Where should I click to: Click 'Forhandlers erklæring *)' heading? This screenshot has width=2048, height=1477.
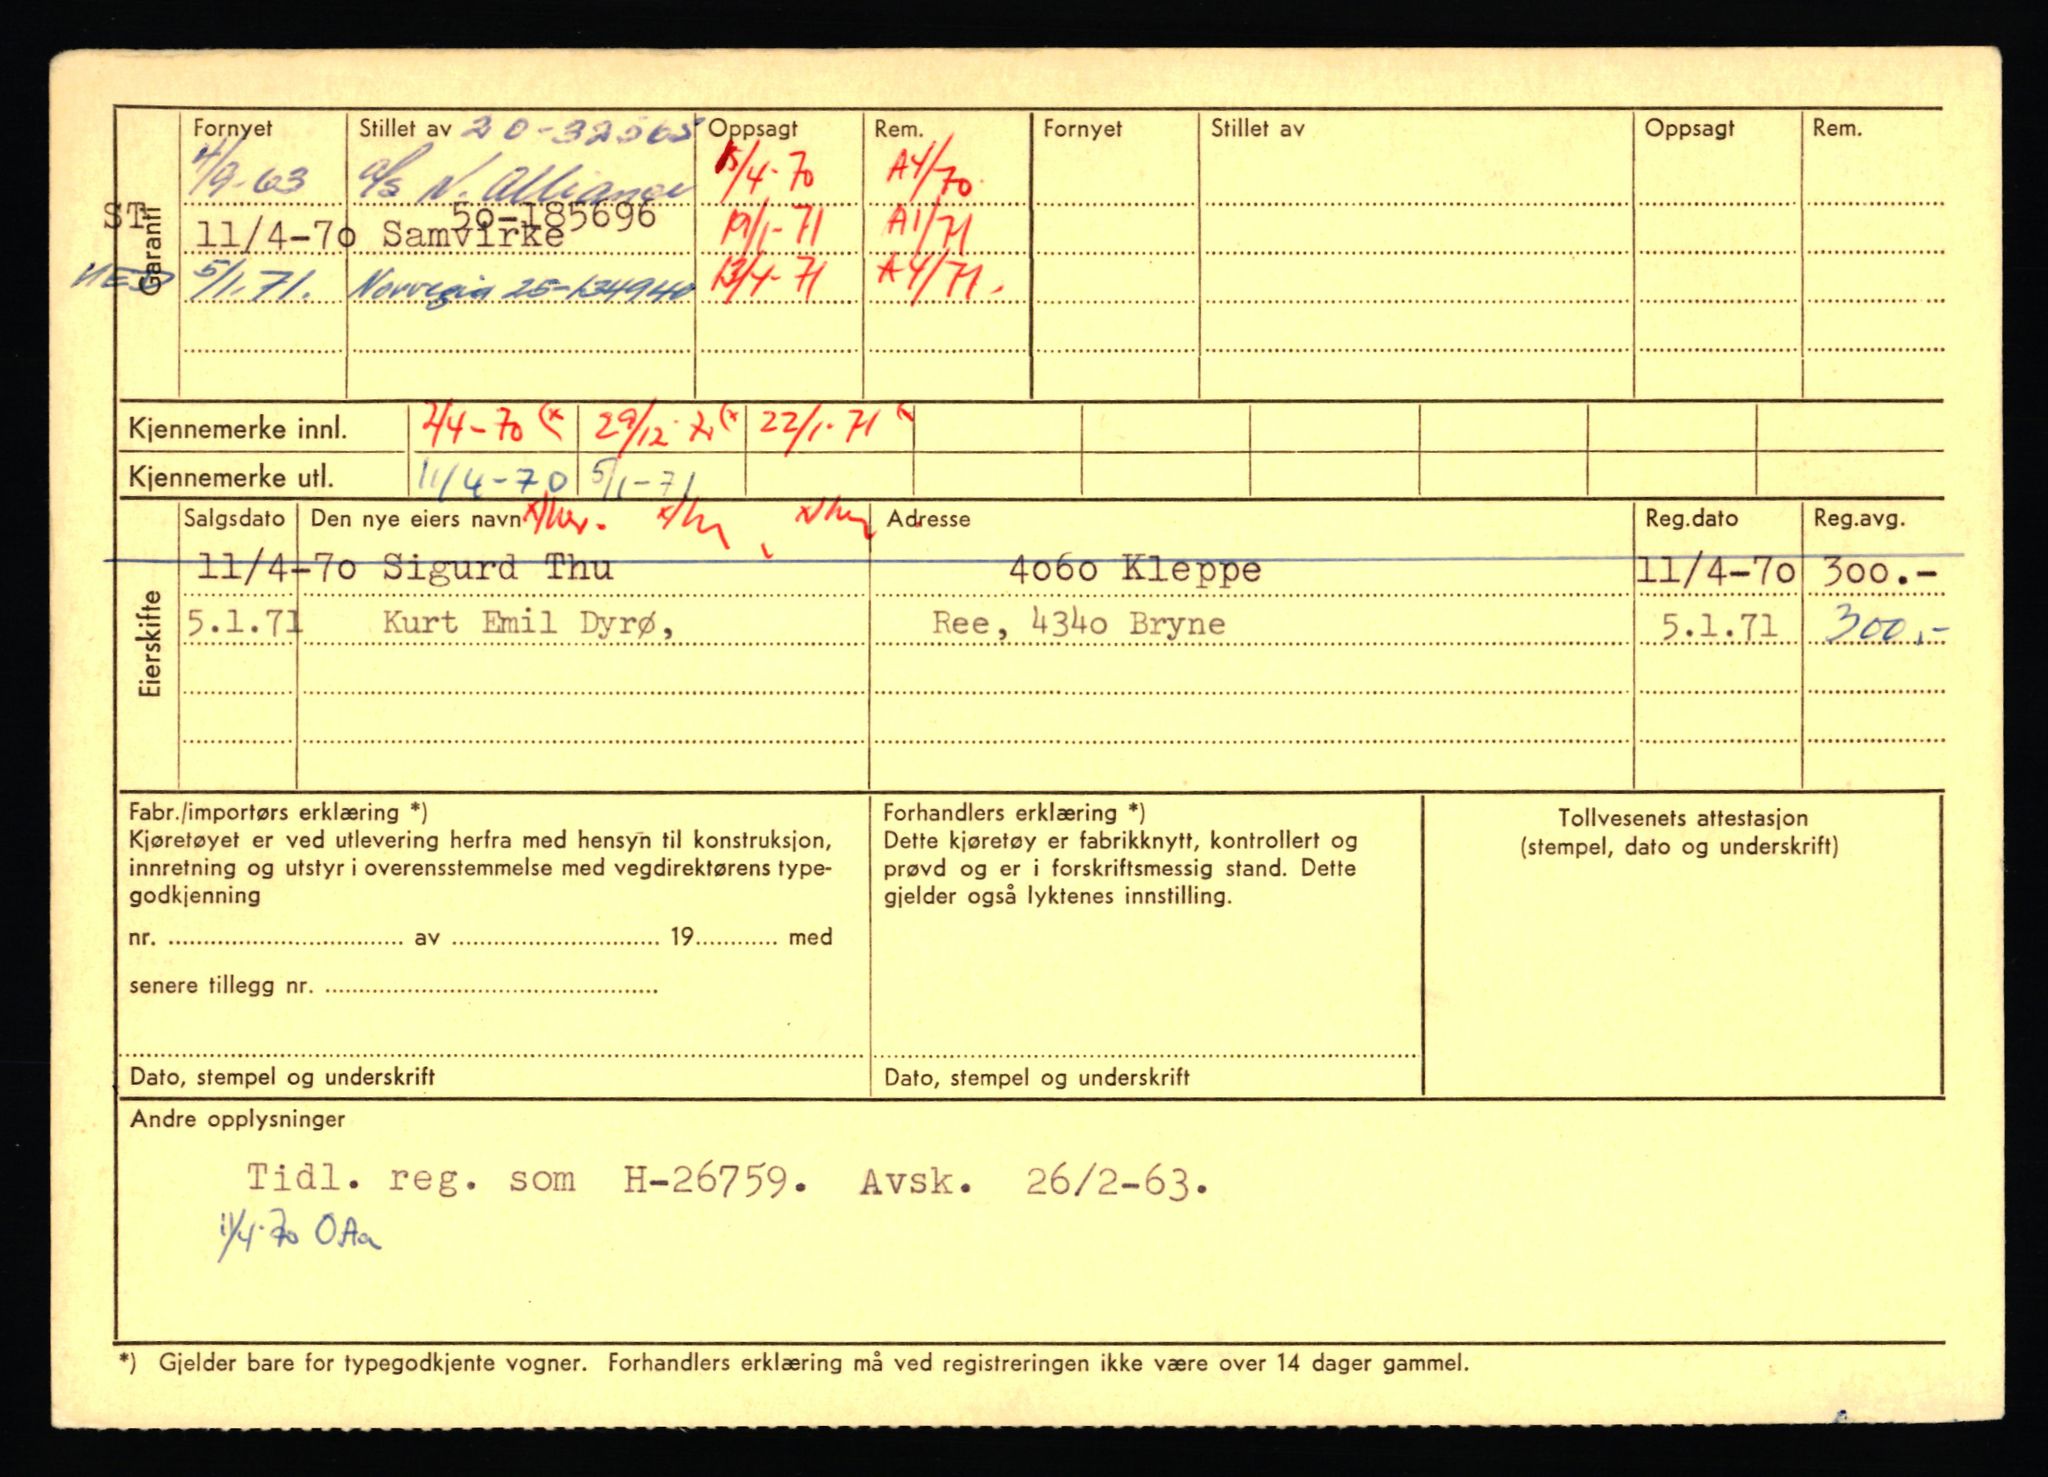pos(1014,812)
